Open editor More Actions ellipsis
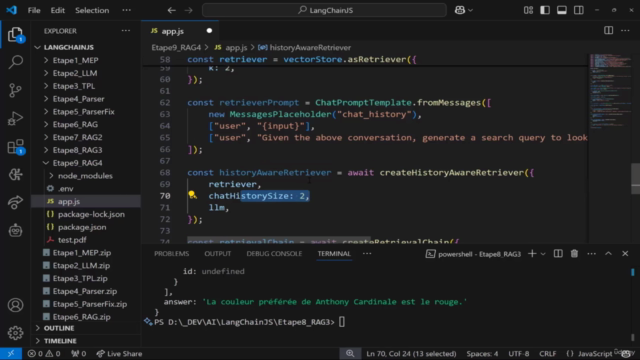Viewport: 640px width, 360px height. 625,31
